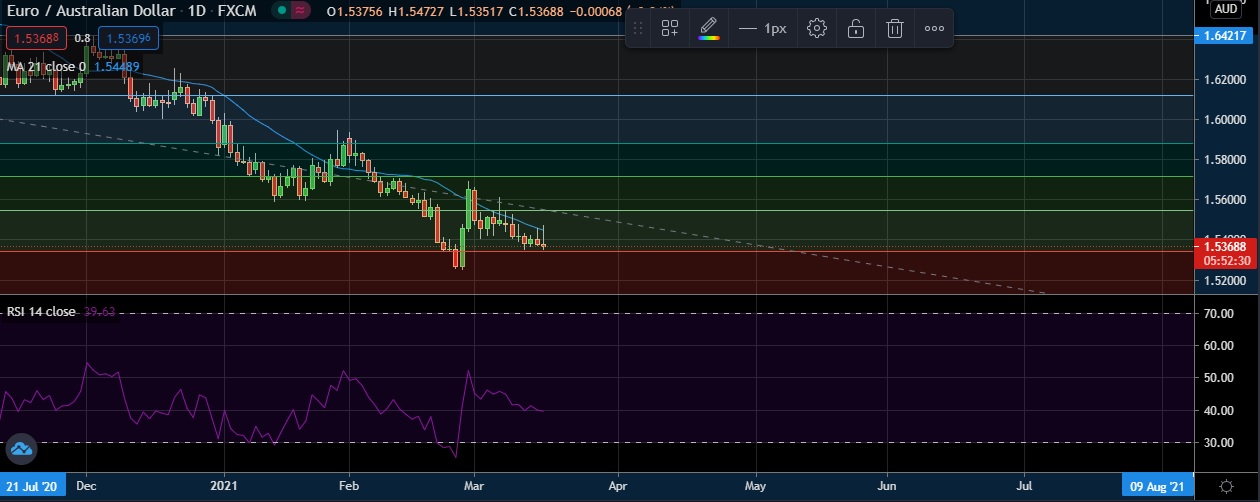This screenshot has height=502, width=1260.
Task: Click the red sell price 1.53688 button
Action: tap(35, 38)
